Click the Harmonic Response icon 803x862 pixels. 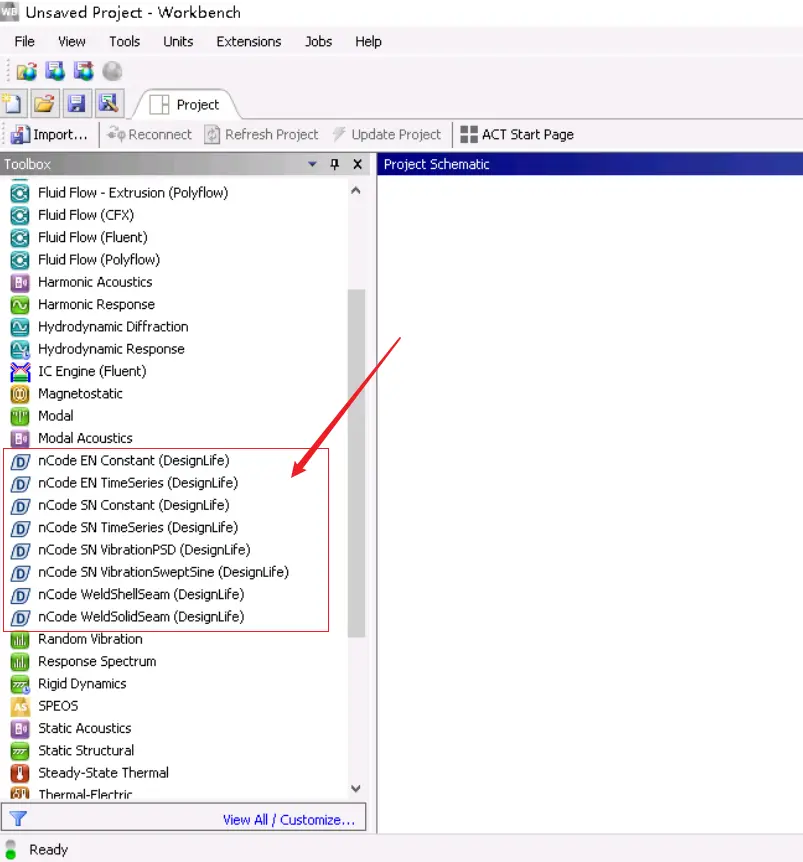click(20, 305)
